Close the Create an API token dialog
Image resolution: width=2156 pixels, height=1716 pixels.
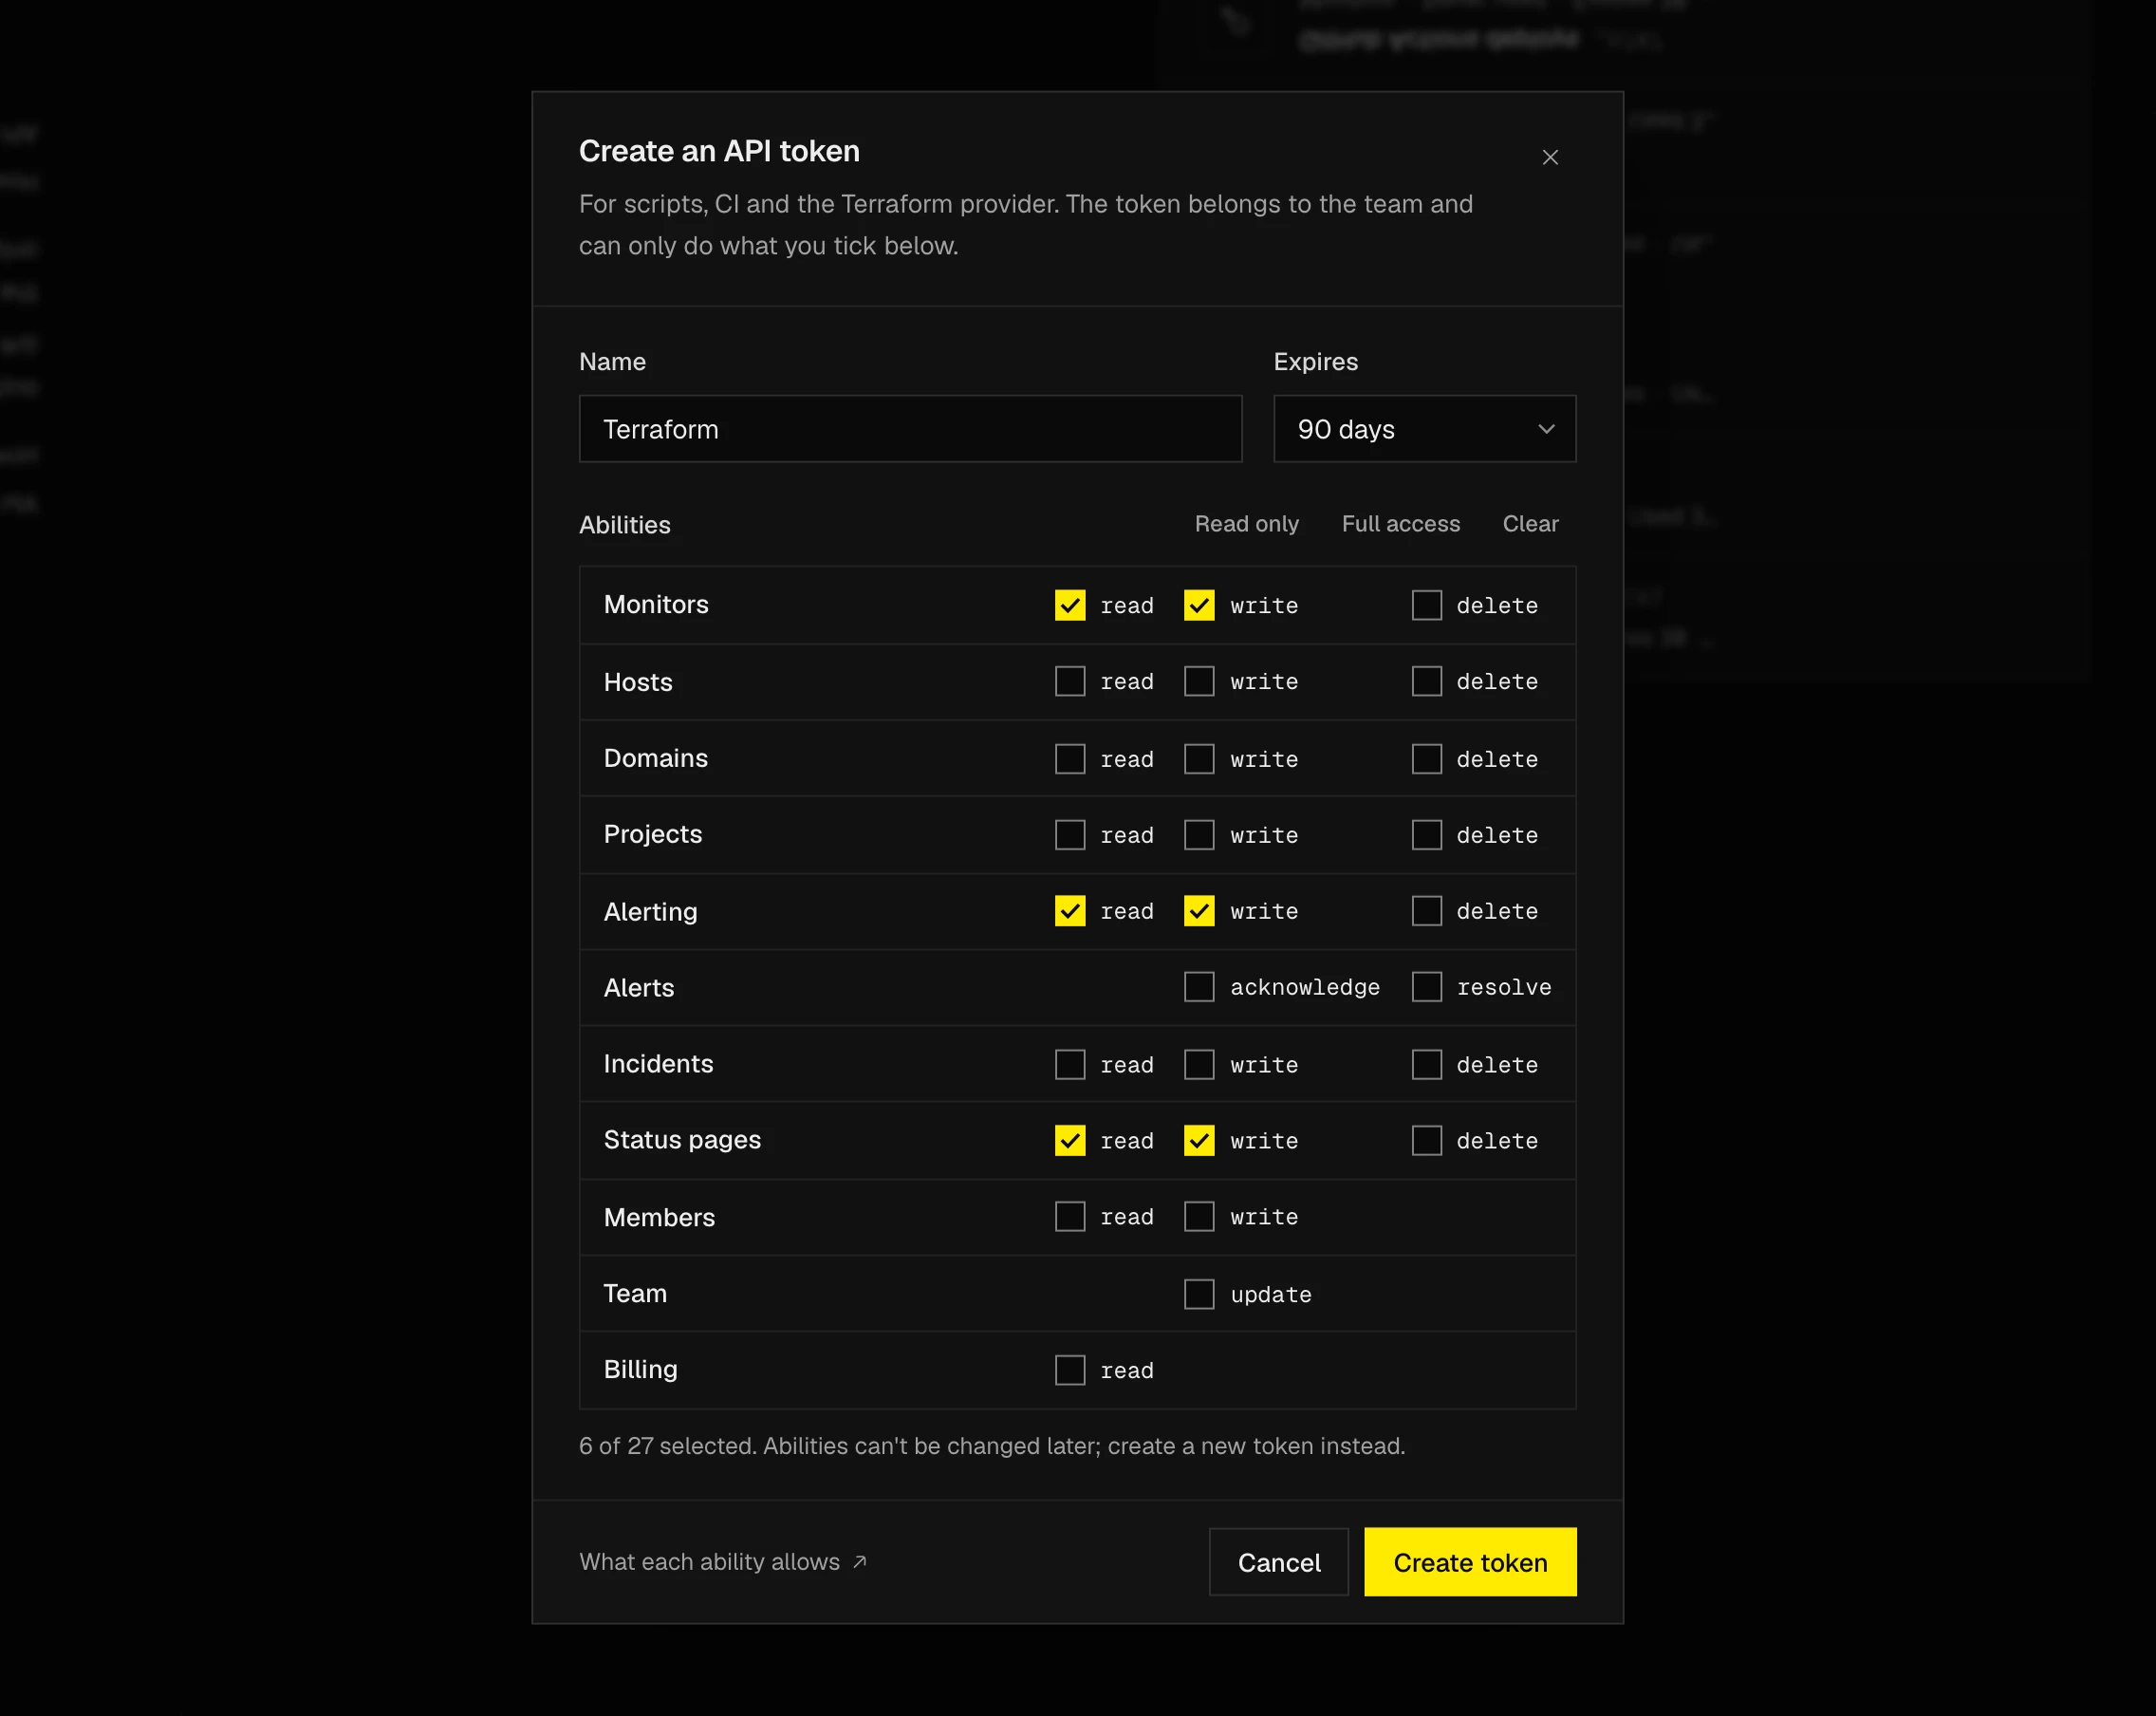[1550, 157]
